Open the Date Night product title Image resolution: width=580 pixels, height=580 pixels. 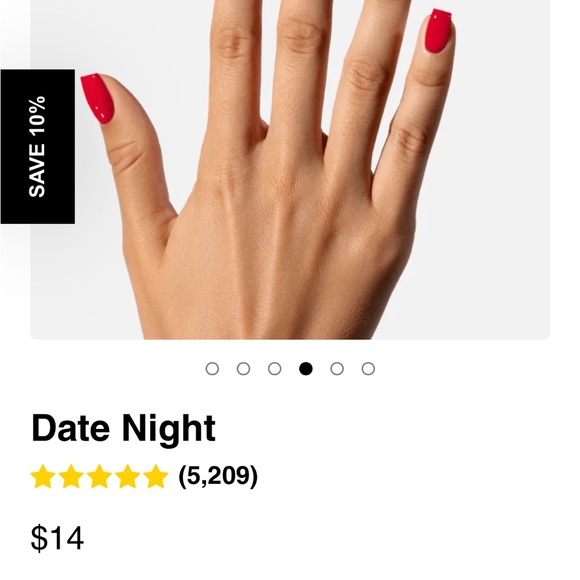pyautogui.click(x=124, y=429)
